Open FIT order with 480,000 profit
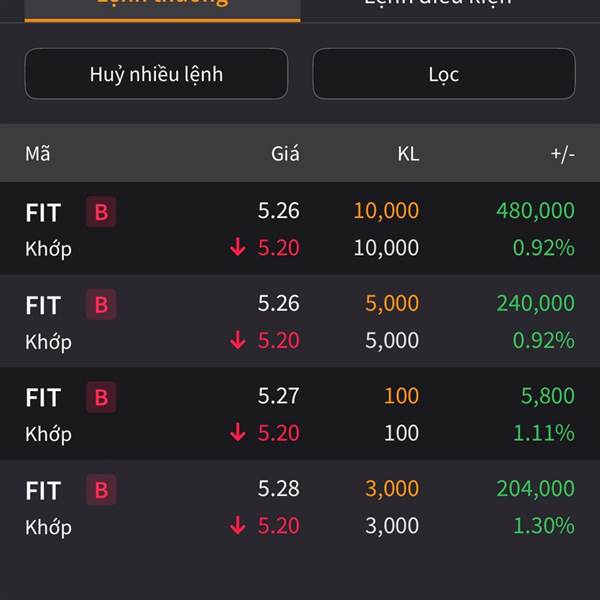600x600 pixels. click(300, 228)
